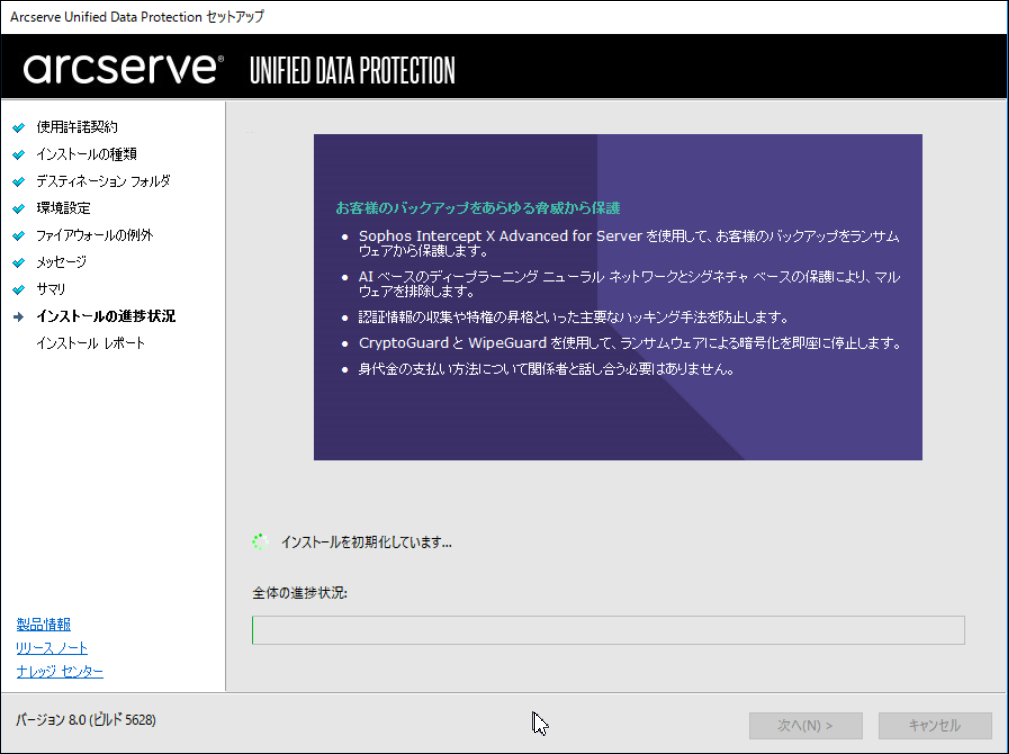Image resolution: width=1009 pixels, height=754 pixels.
Task: Open the リリース ノート link
Action: pyautogui.click(x=51, y=648)
